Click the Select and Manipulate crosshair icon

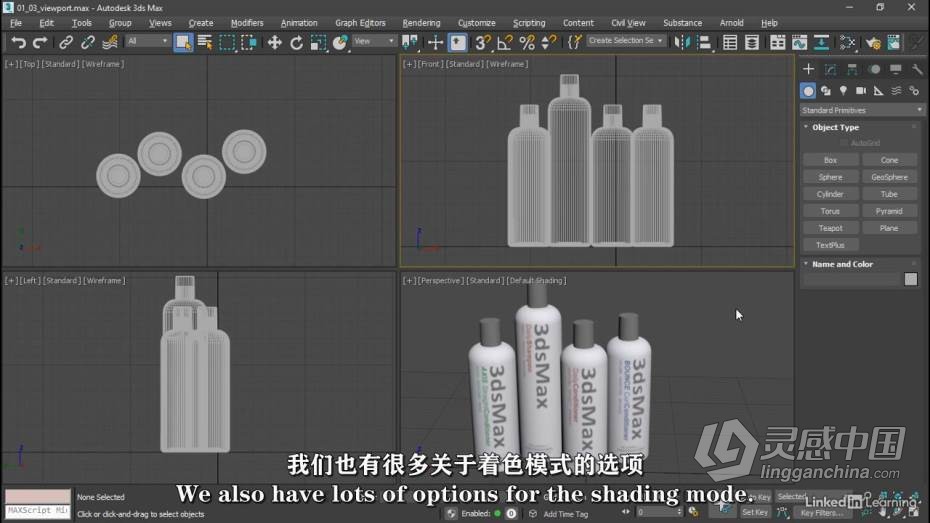click(435, 42)
